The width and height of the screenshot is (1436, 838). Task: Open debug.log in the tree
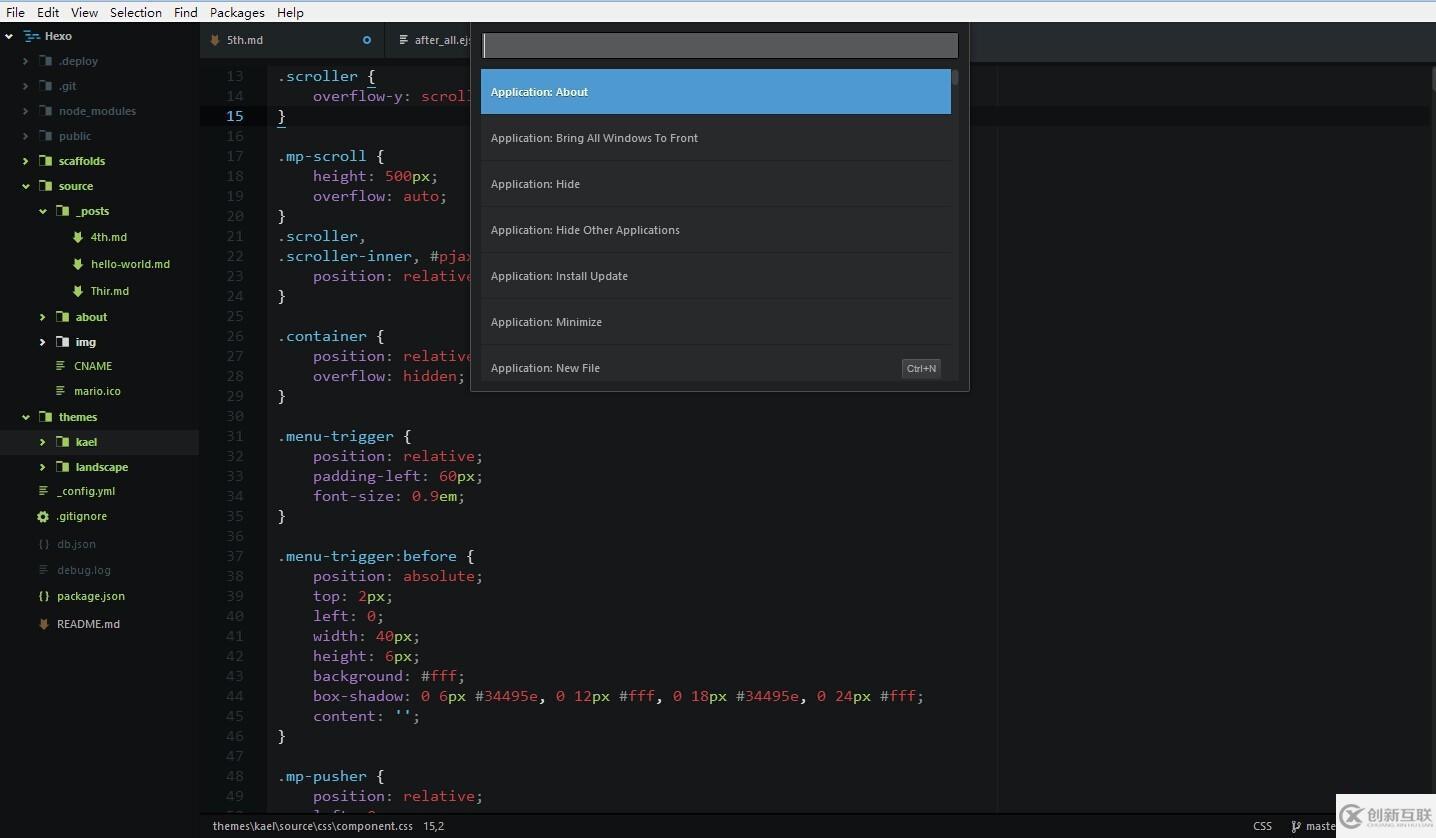(84, 570)
